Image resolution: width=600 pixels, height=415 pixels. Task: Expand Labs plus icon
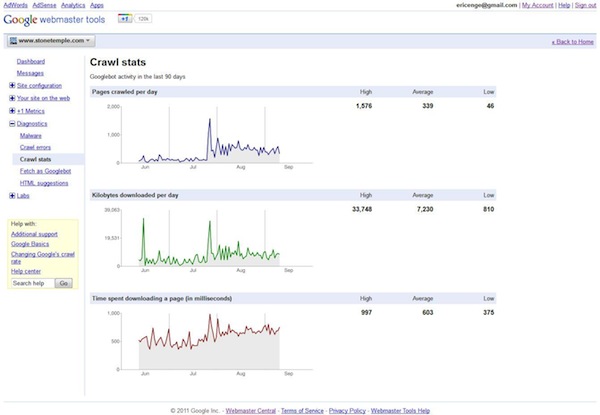pyautogui.click(x=12, y=195)
